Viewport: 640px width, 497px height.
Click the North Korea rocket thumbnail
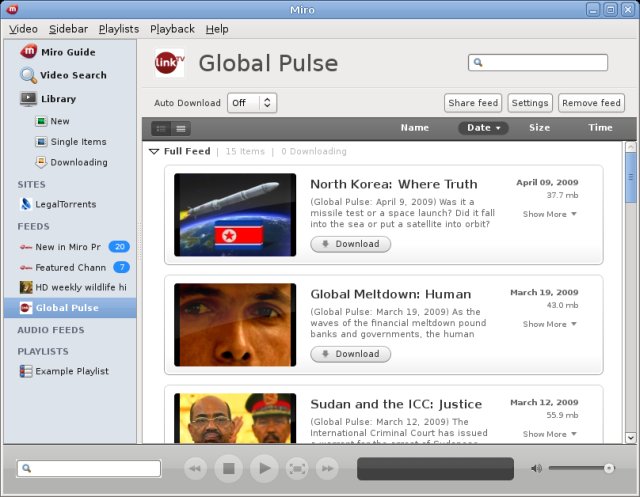click(x=235, y=215)
